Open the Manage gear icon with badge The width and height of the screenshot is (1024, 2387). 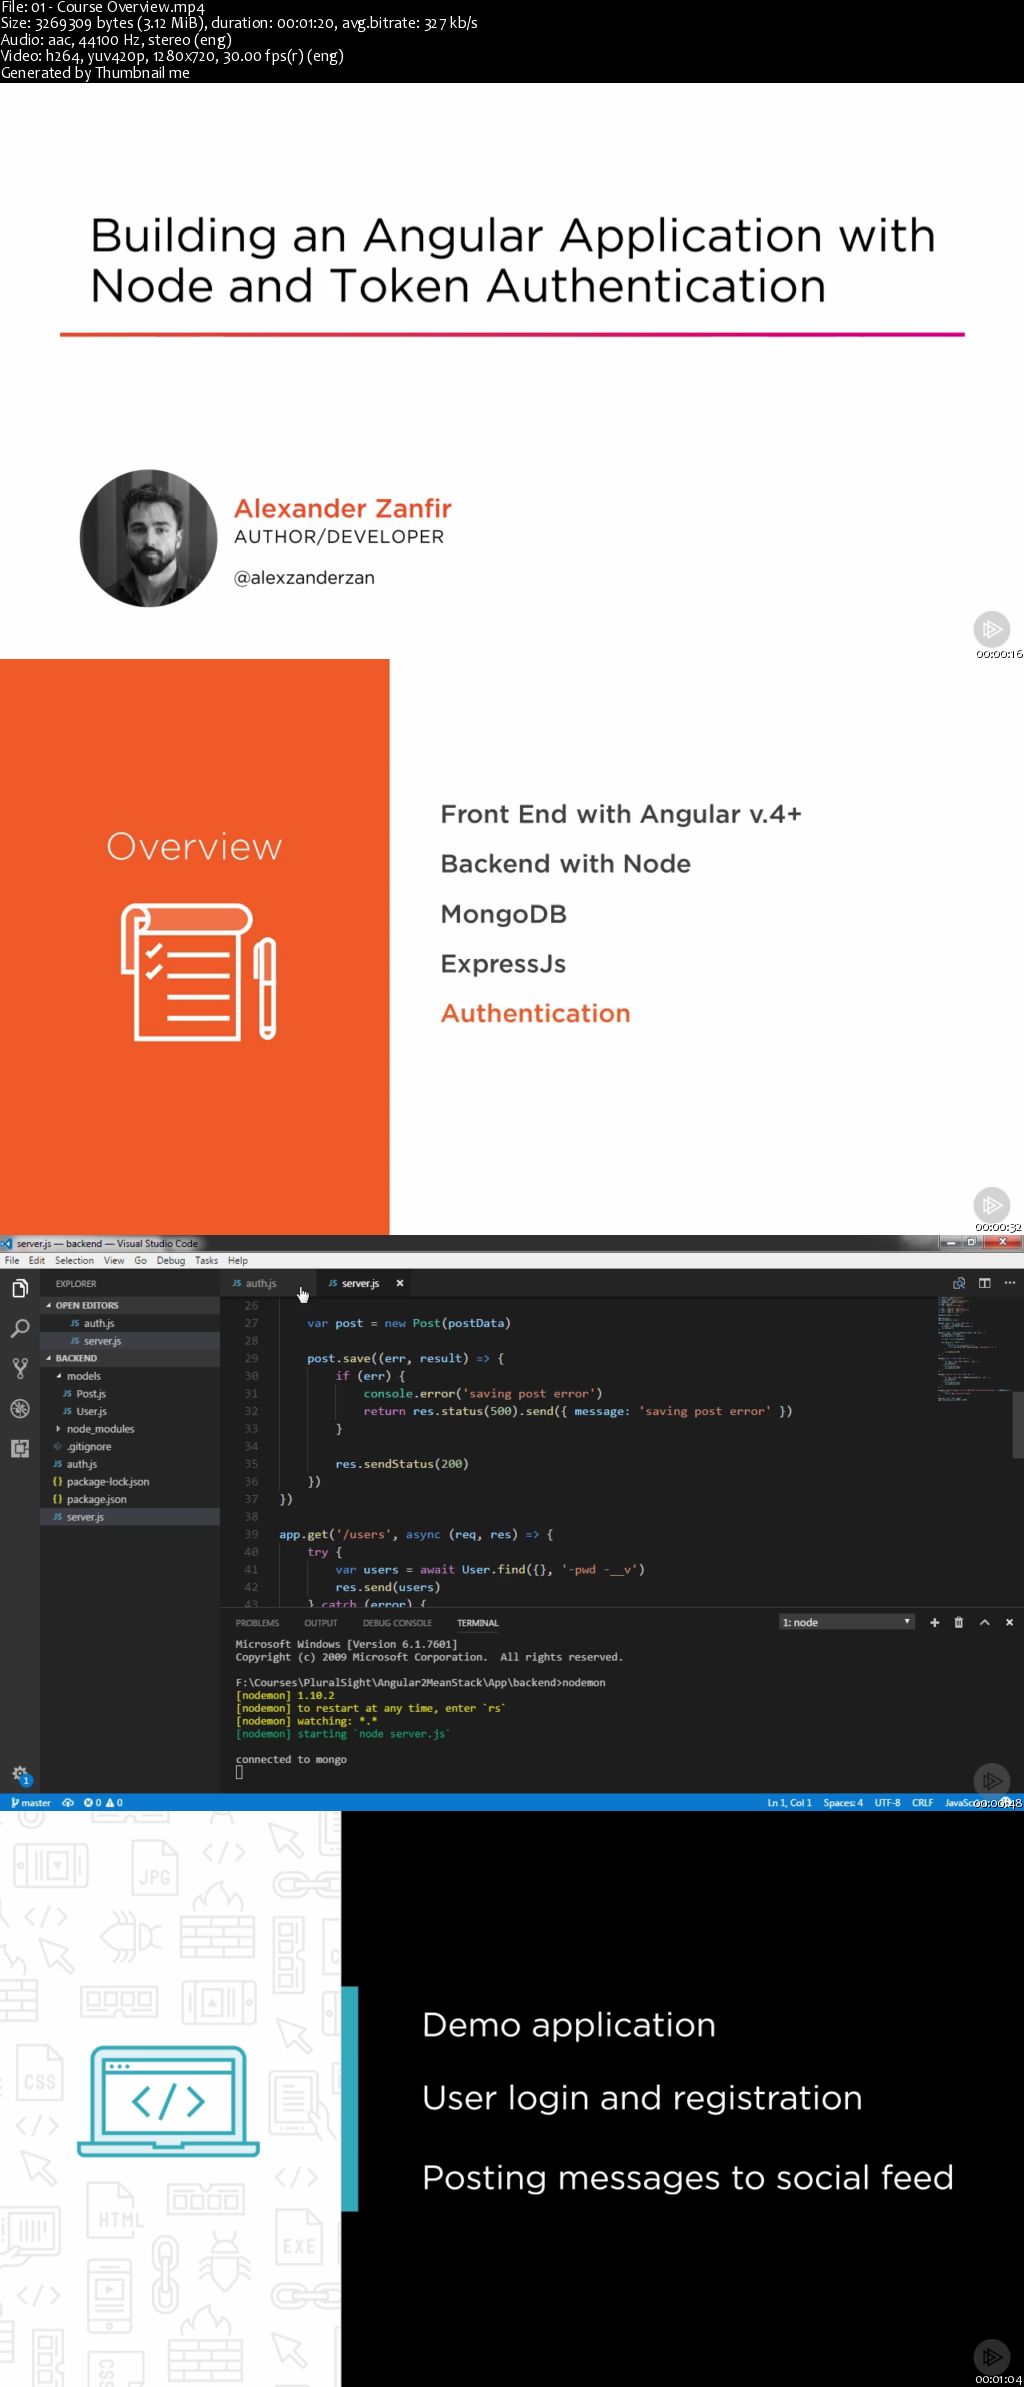coord(20,1775)
